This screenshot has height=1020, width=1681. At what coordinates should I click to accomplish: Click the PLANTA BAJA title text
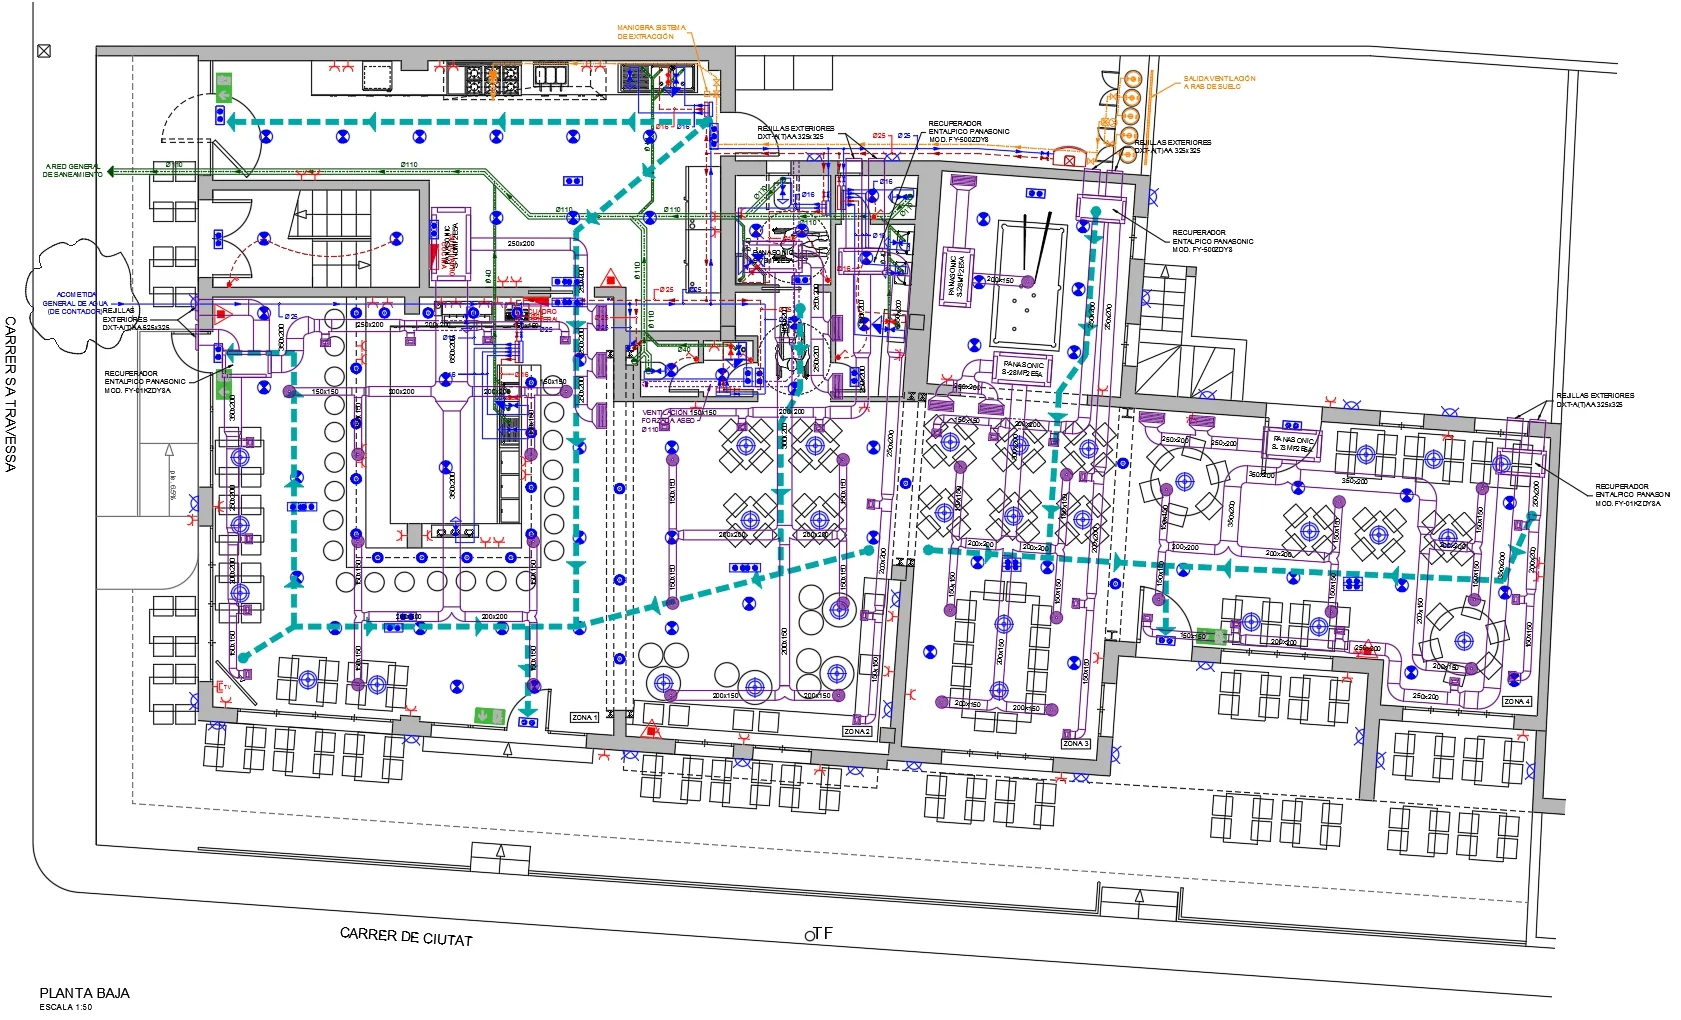(x=84, y=993)
